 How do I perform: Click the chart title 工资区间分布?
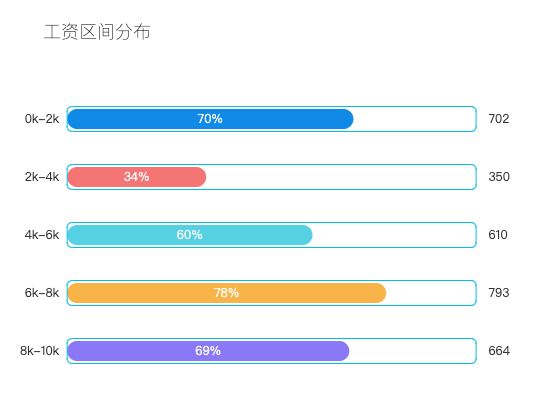coord(97,32)
